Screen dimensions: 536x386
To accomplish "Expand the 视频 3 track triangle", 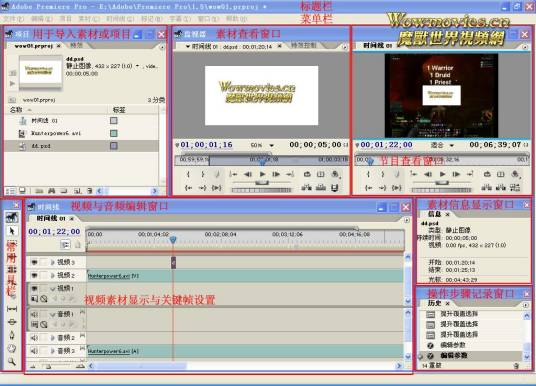I will [53, 262].
